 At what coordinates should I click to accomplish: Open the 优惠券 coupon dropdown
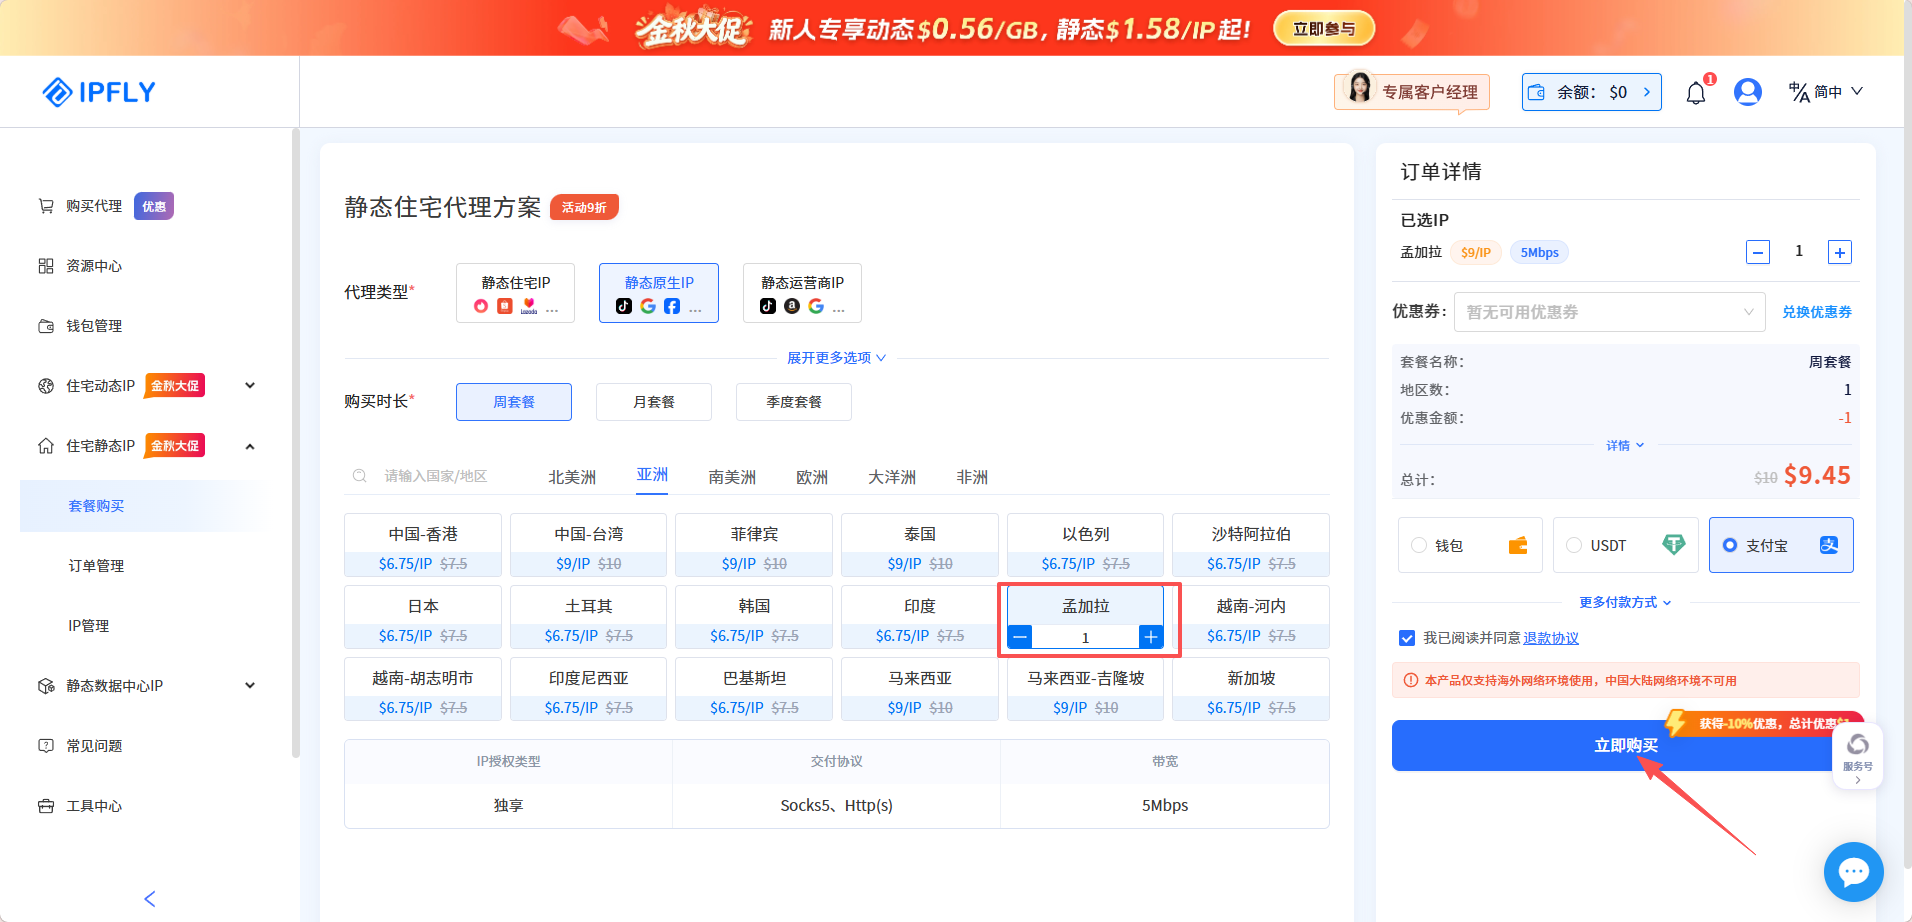(x=1610, y=312)
